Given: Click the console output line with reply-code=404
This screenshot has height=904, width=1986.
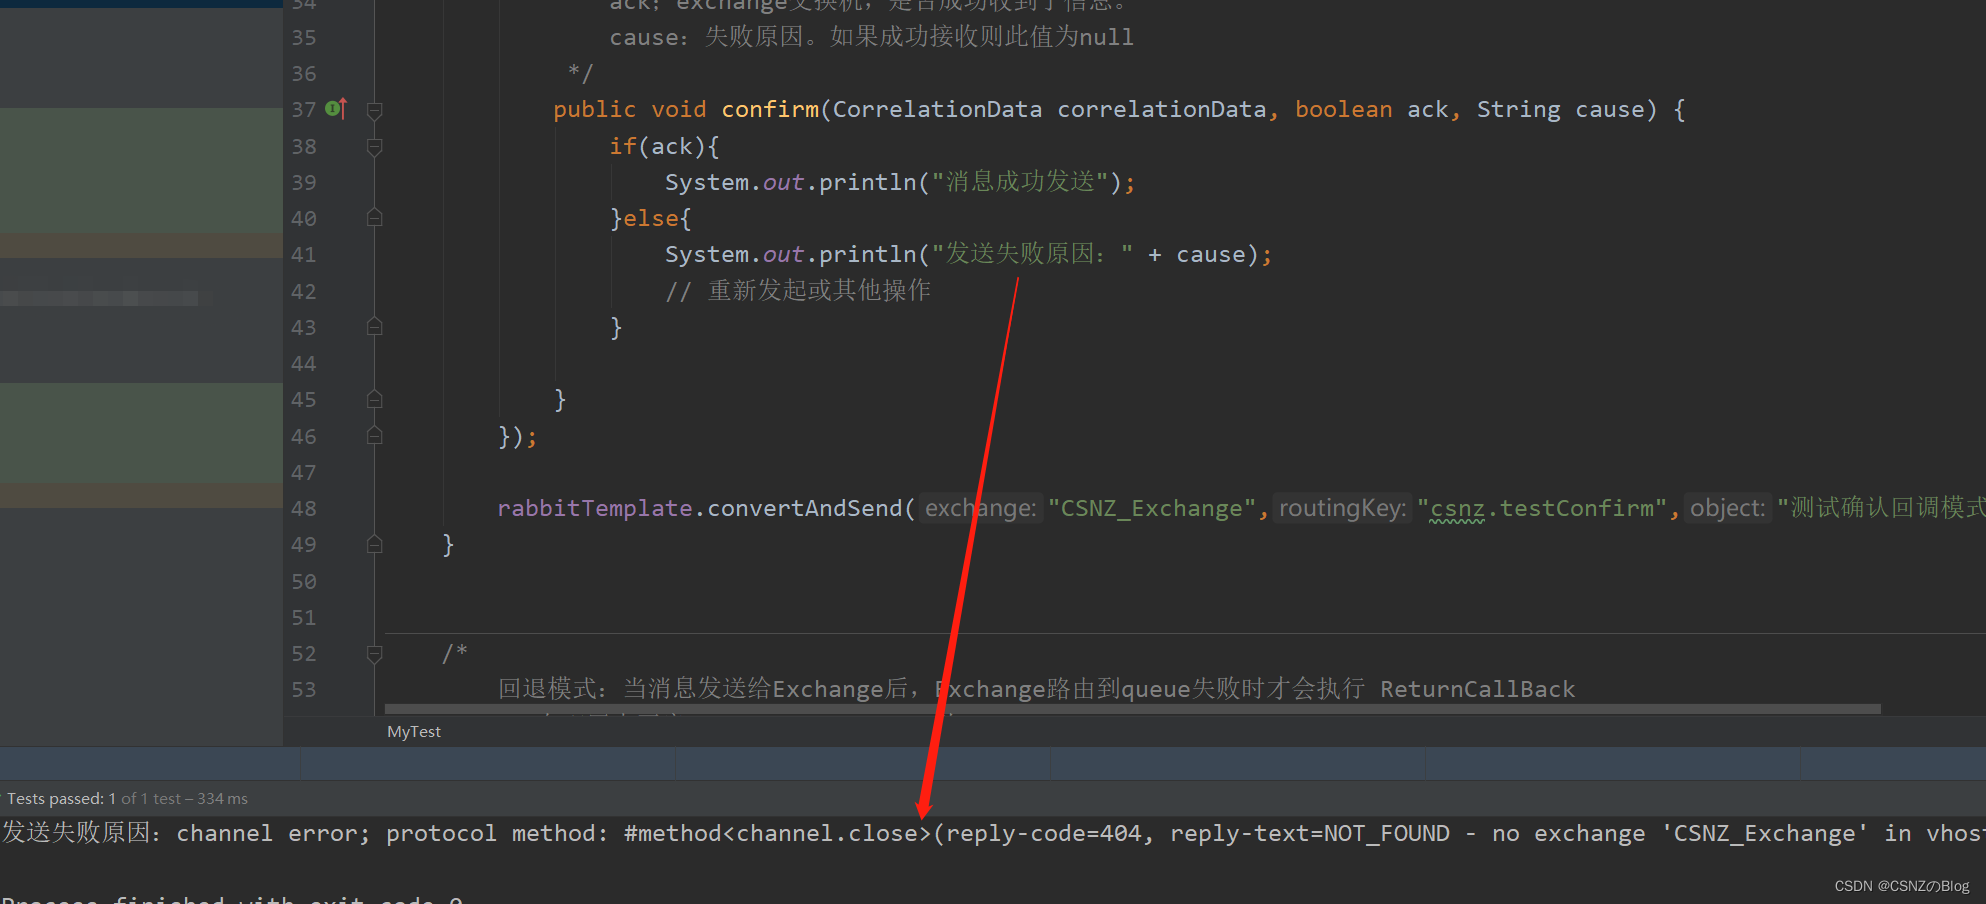Looking at the screenshot, I should (x=993, y=834).
